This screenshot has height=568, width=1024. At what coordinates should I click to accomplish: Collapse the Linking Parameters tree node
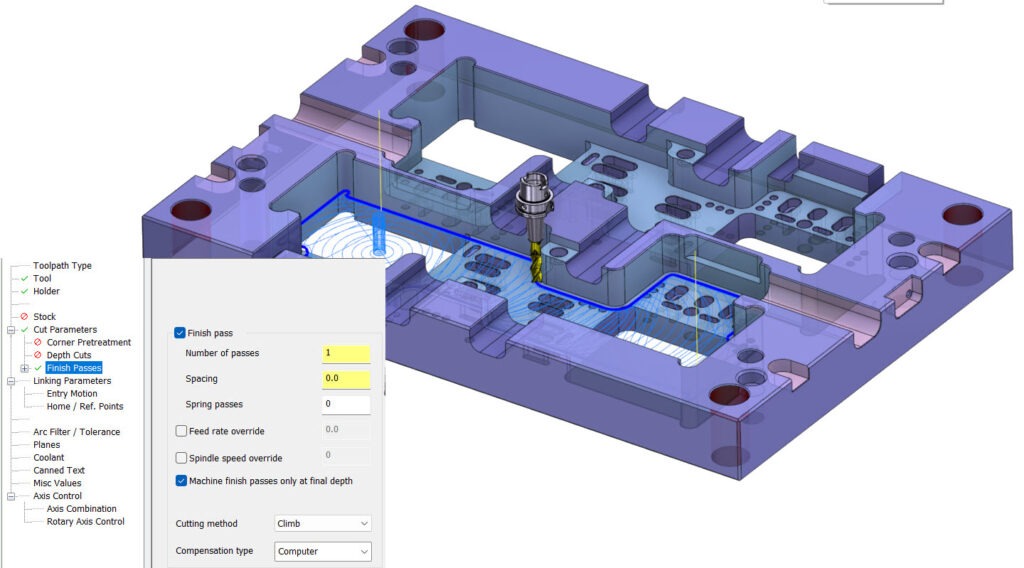pyautogui.click(x=11, y=381)
